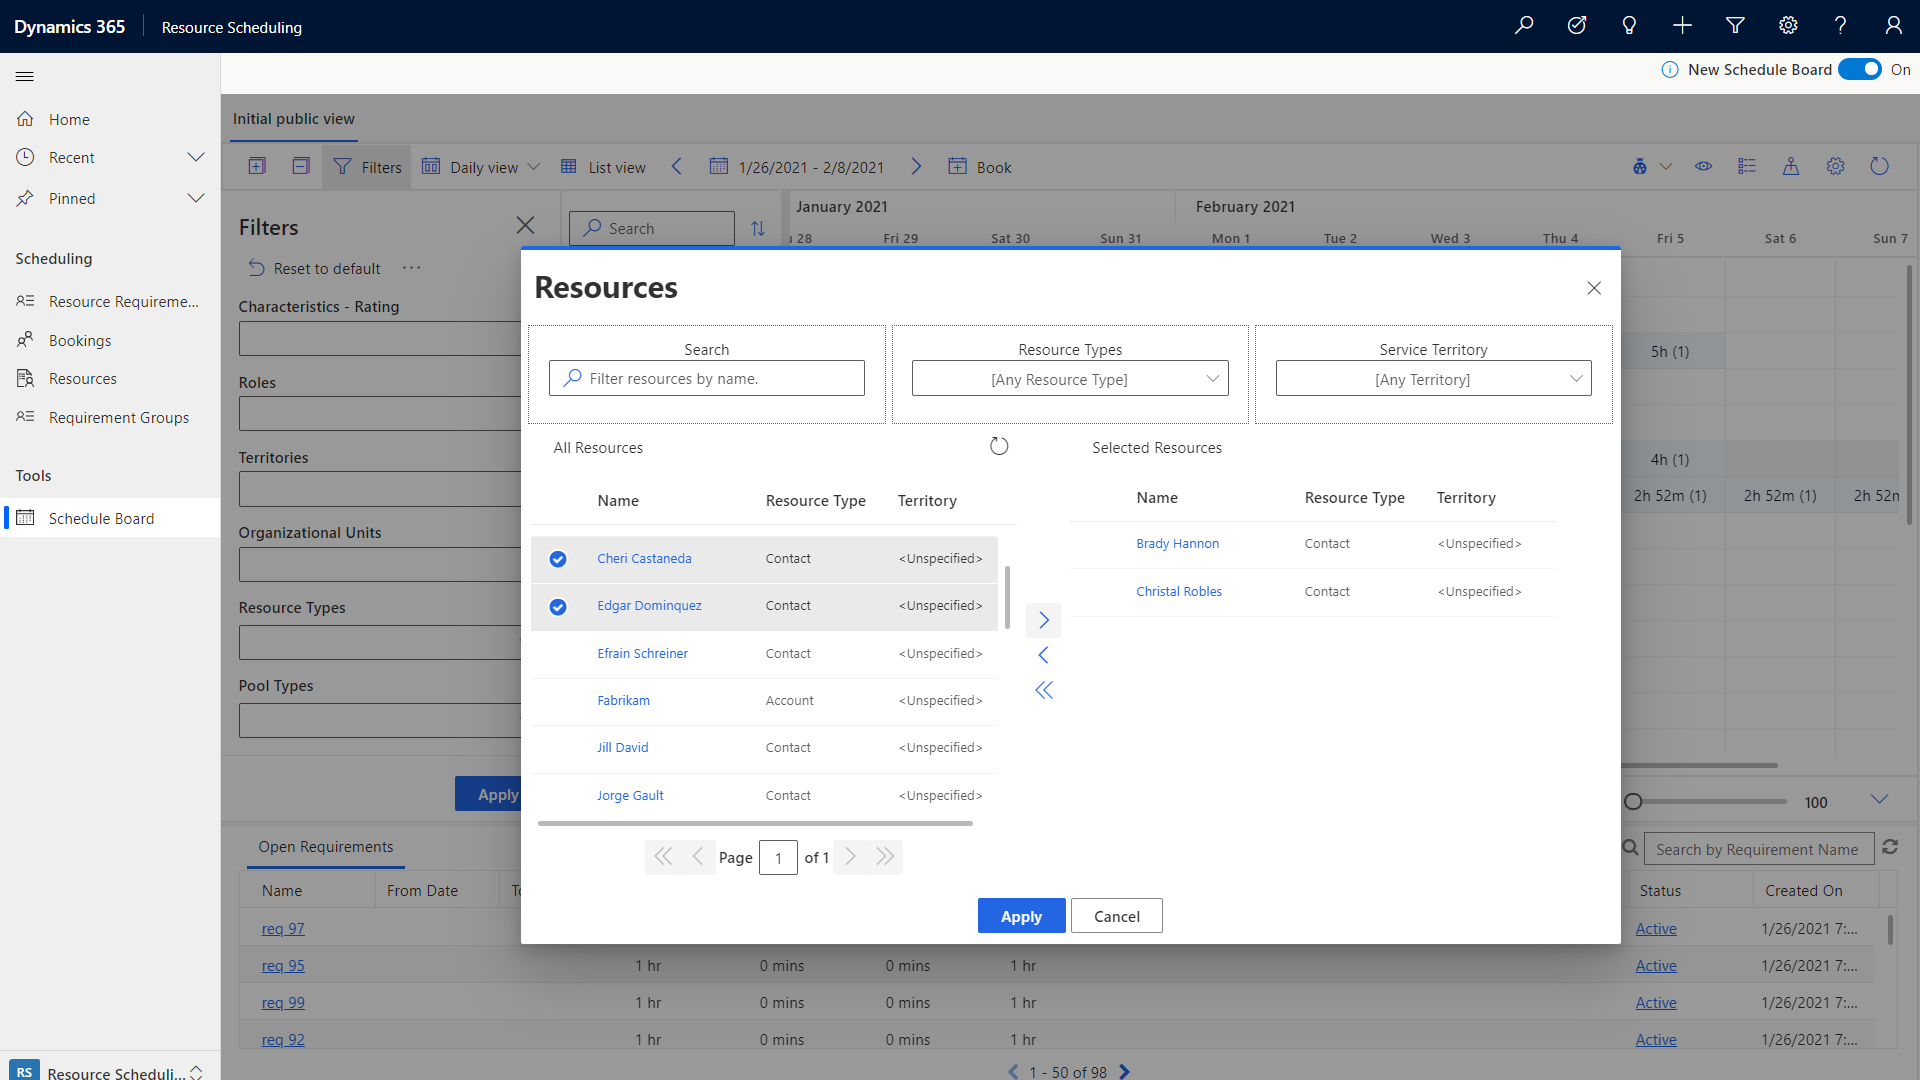Select the List view toggle icon
The image size is (1920, 1080).
click(570, 166)
